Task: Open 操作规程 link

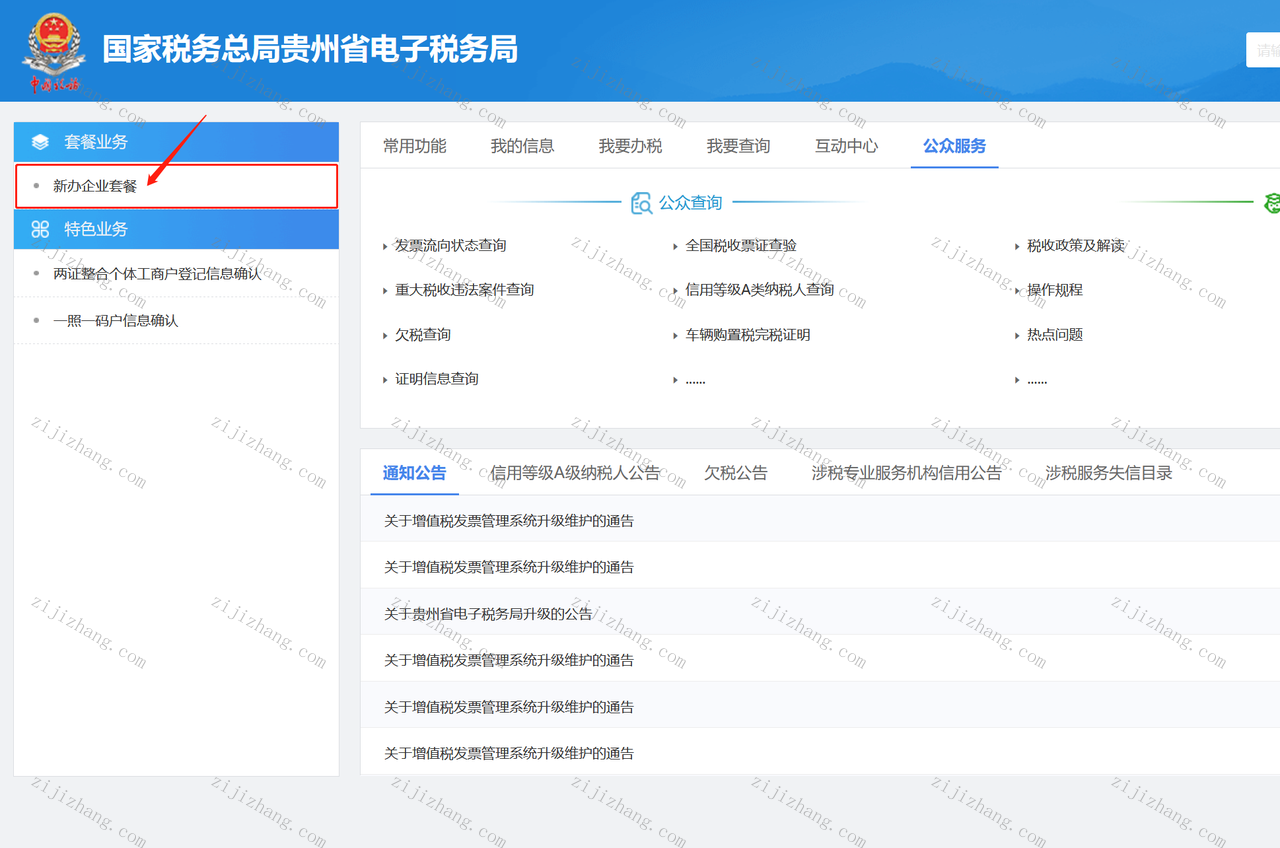Action: click(x=1055, y=290)
